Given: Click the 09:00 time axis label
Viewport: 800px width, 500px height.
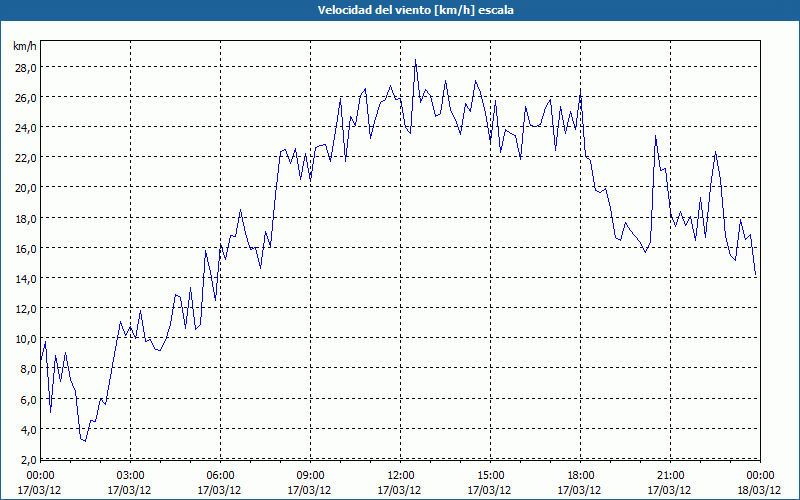Looking at the screenshot, I should (310, 476).
